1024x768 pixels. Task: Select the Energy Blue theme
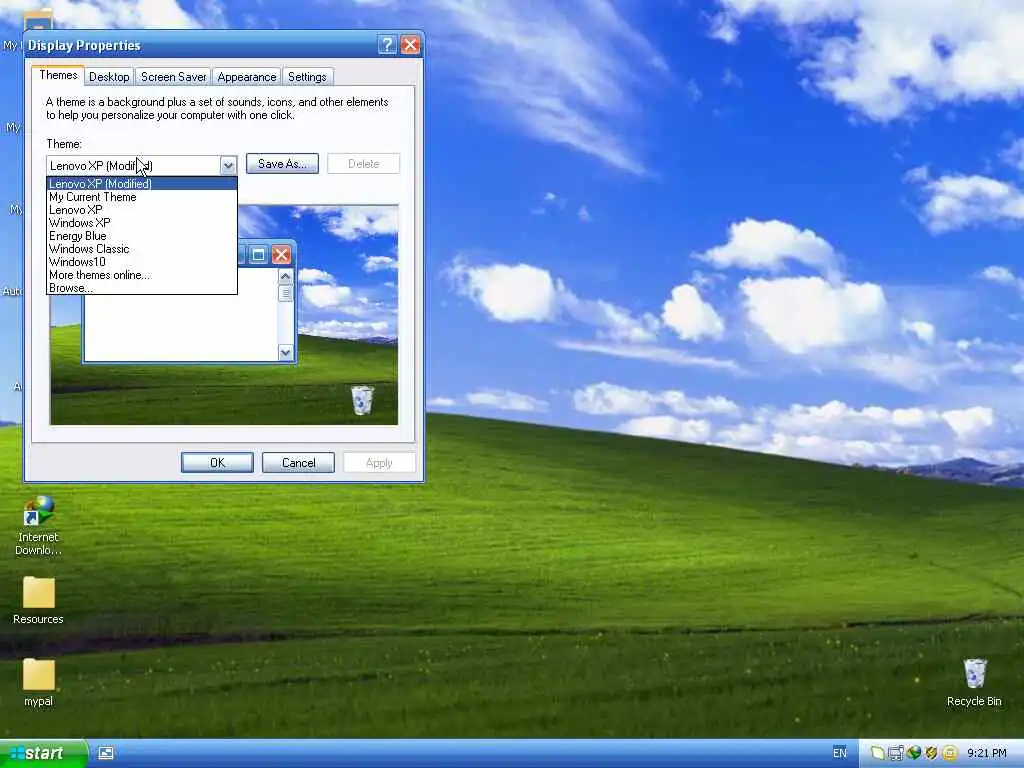[x=142, y=236]
